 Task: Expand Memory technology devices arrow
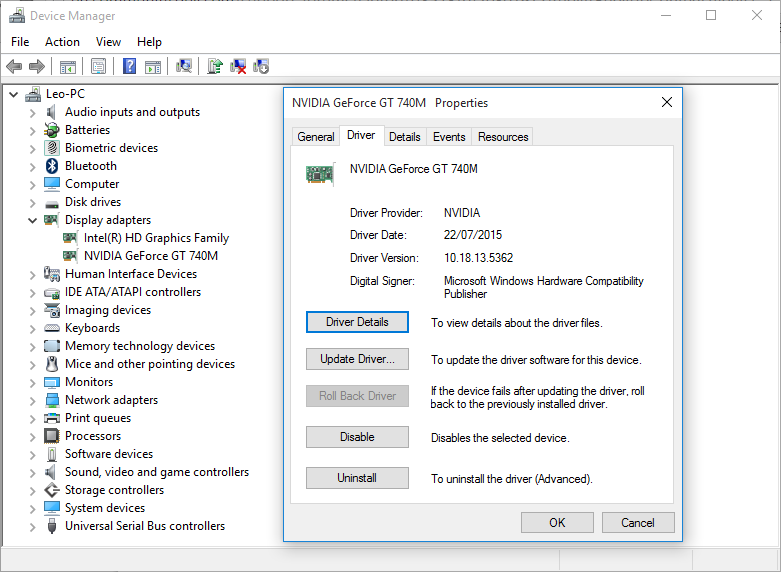click(x=32, y=346)
